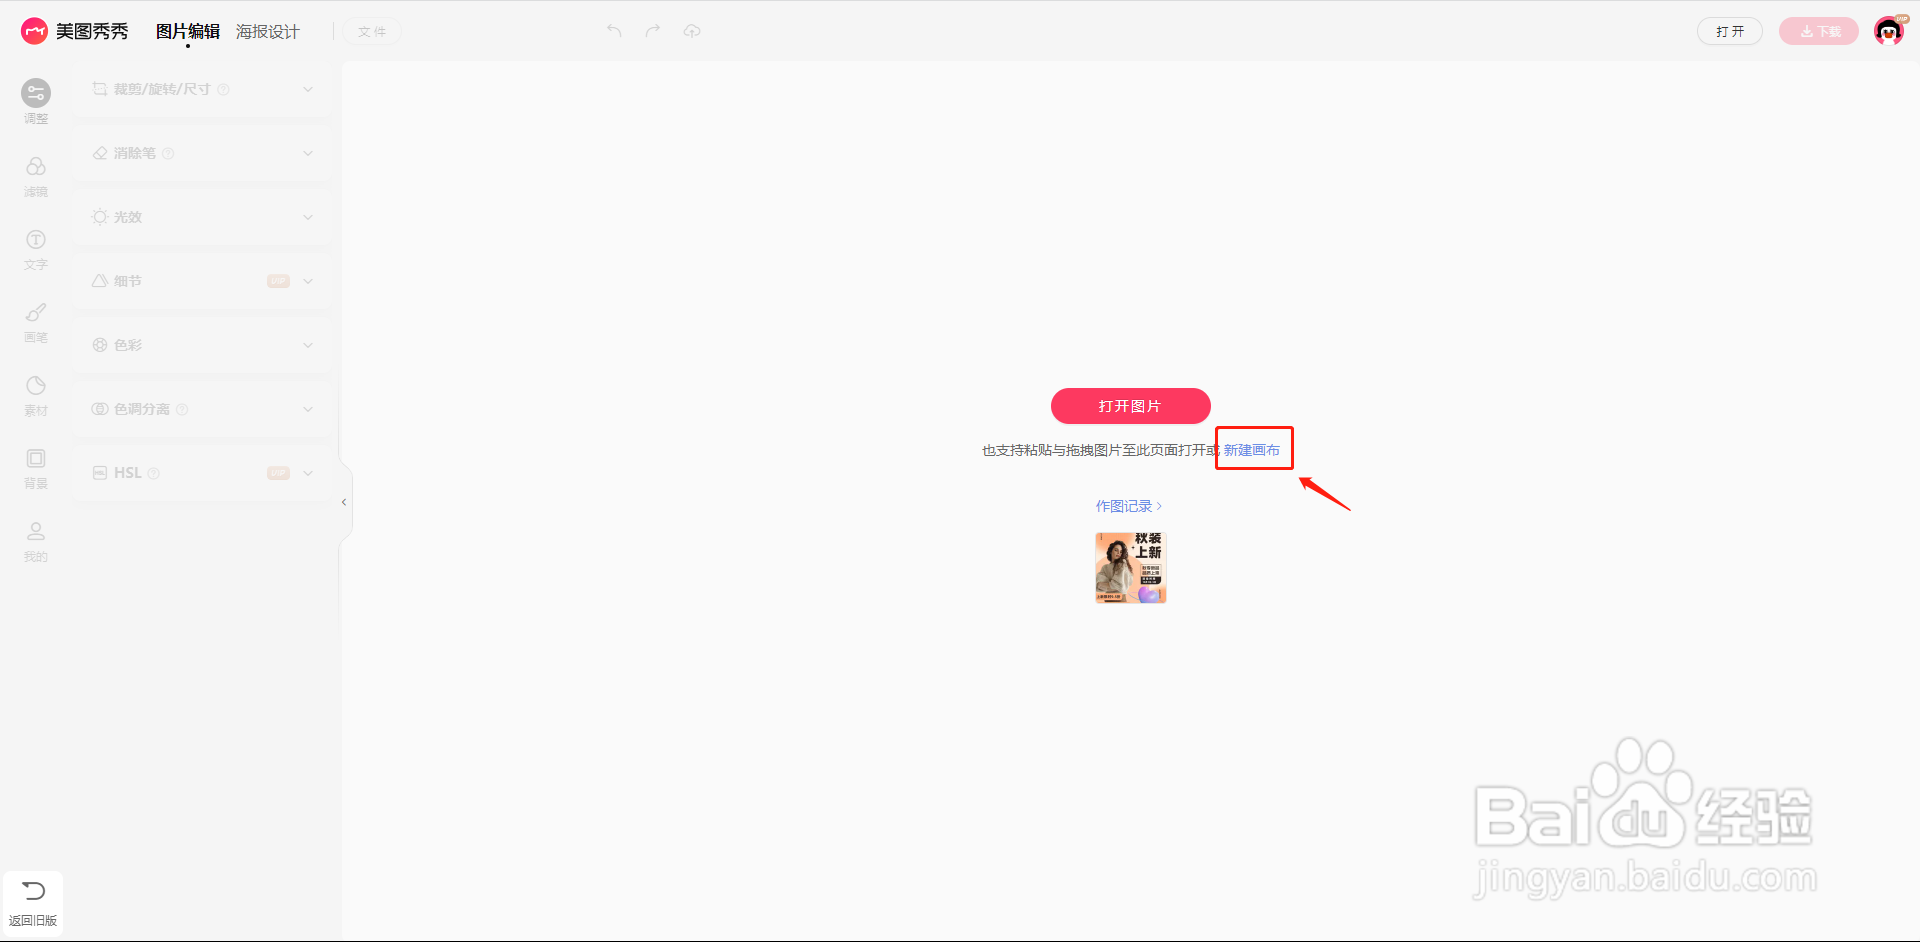
Task: Select the 文字 text tool
Action: click(36, 249)
